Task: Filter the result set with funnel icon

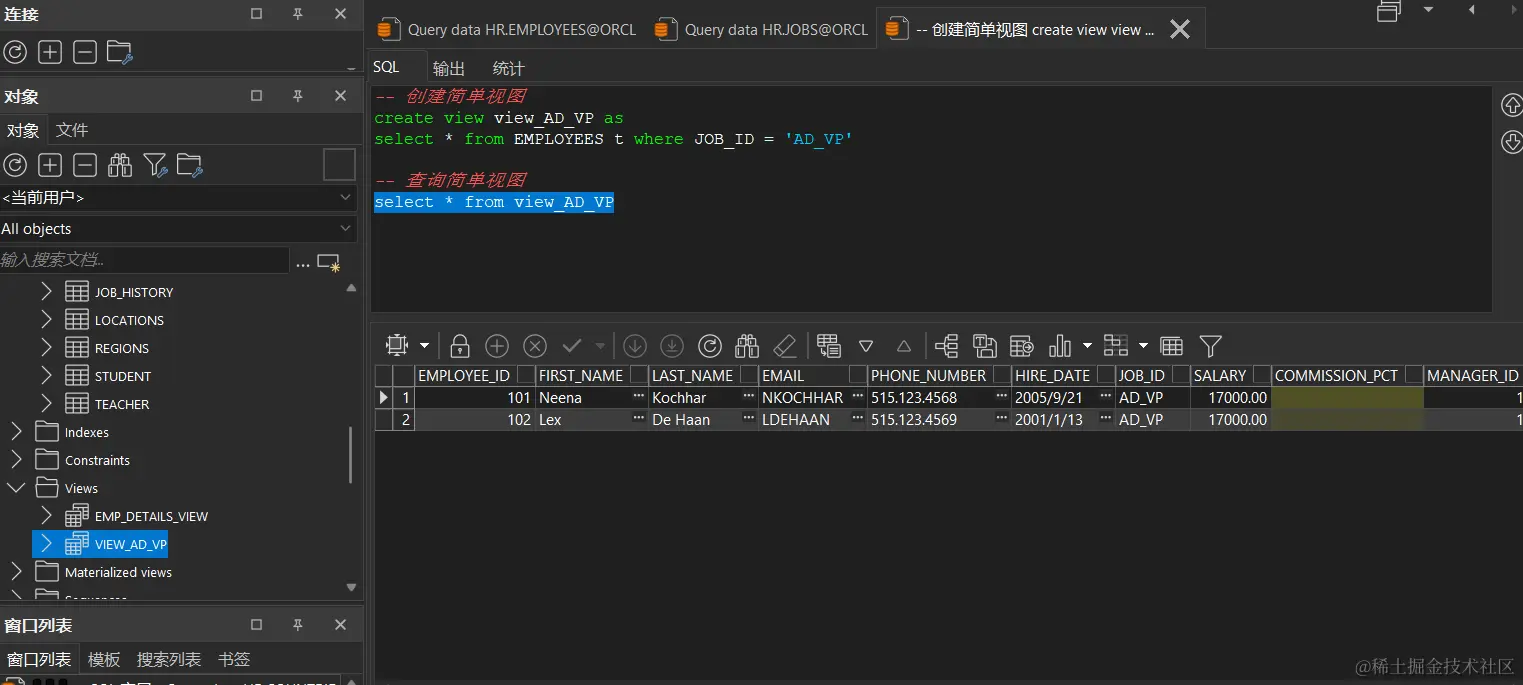Action: [1211, 346]
